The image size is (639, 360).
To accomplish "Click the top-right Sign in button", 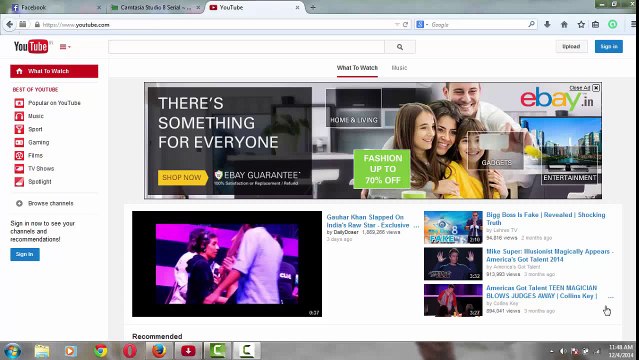I will (x=608, y=46).
